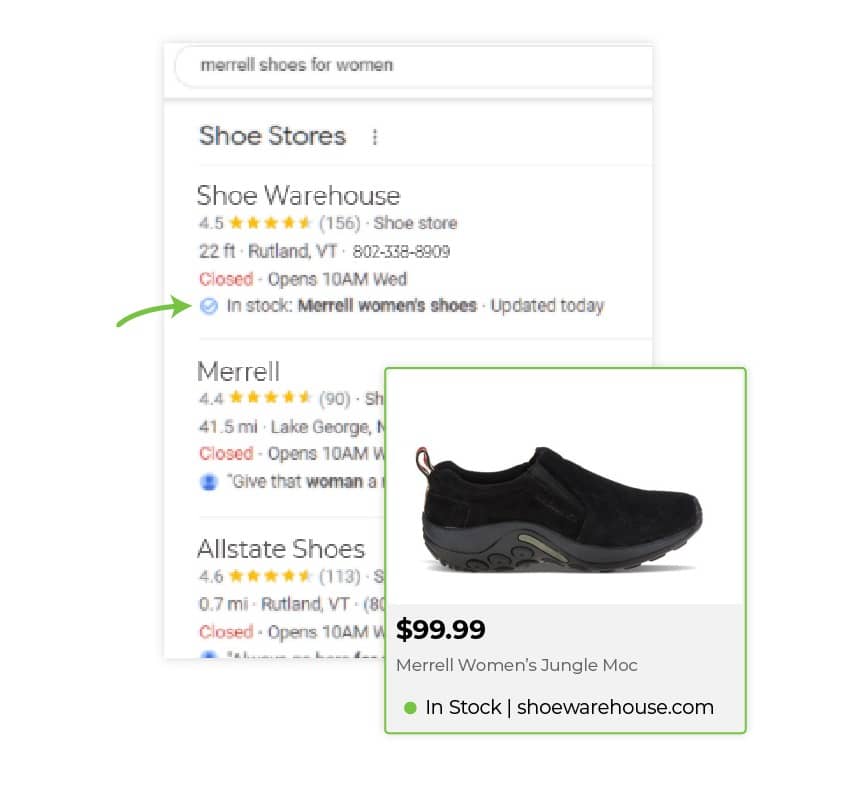Click the search box with merrell shoes query

pyautogui.click(x=414, y=66)
